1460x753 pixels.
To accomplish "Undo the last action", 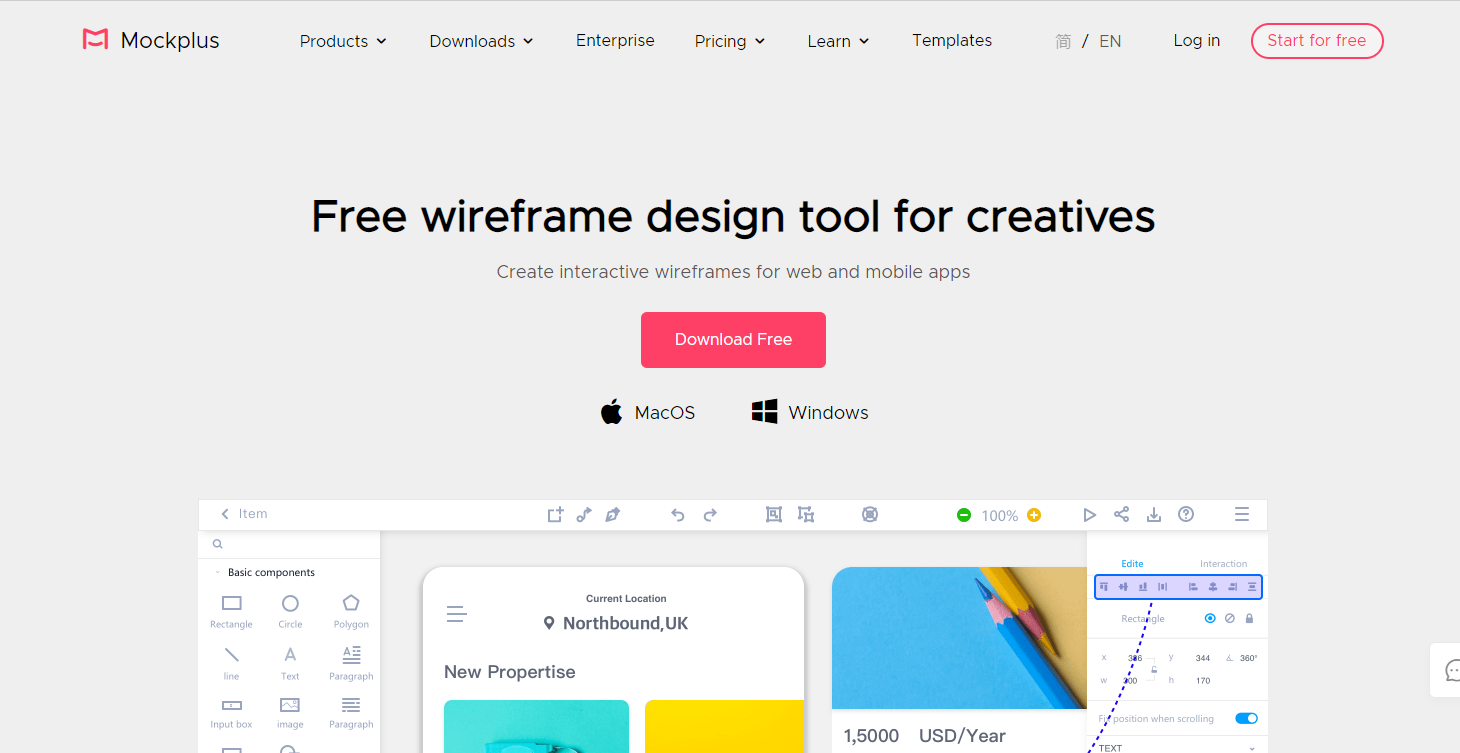I will pyautogui.click(x=678, y=515).
